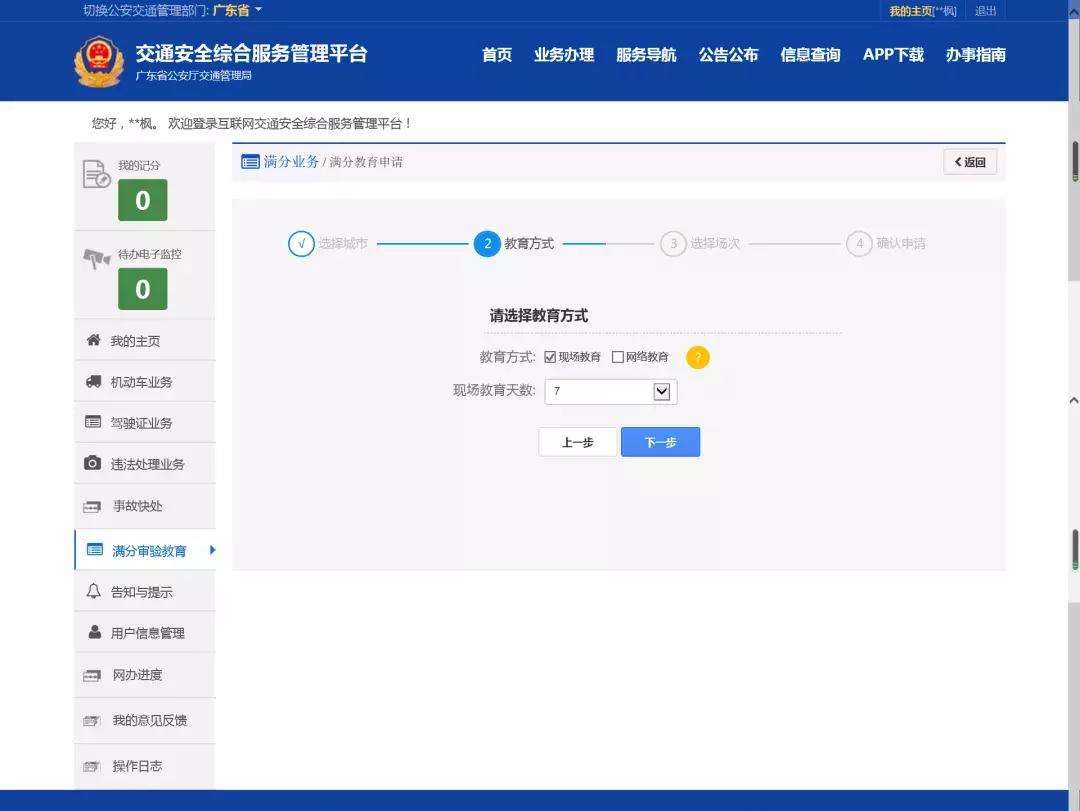1080x811 pixels.
Task: Click the 我的记分 counter showing 0
Action: (143, 200)
